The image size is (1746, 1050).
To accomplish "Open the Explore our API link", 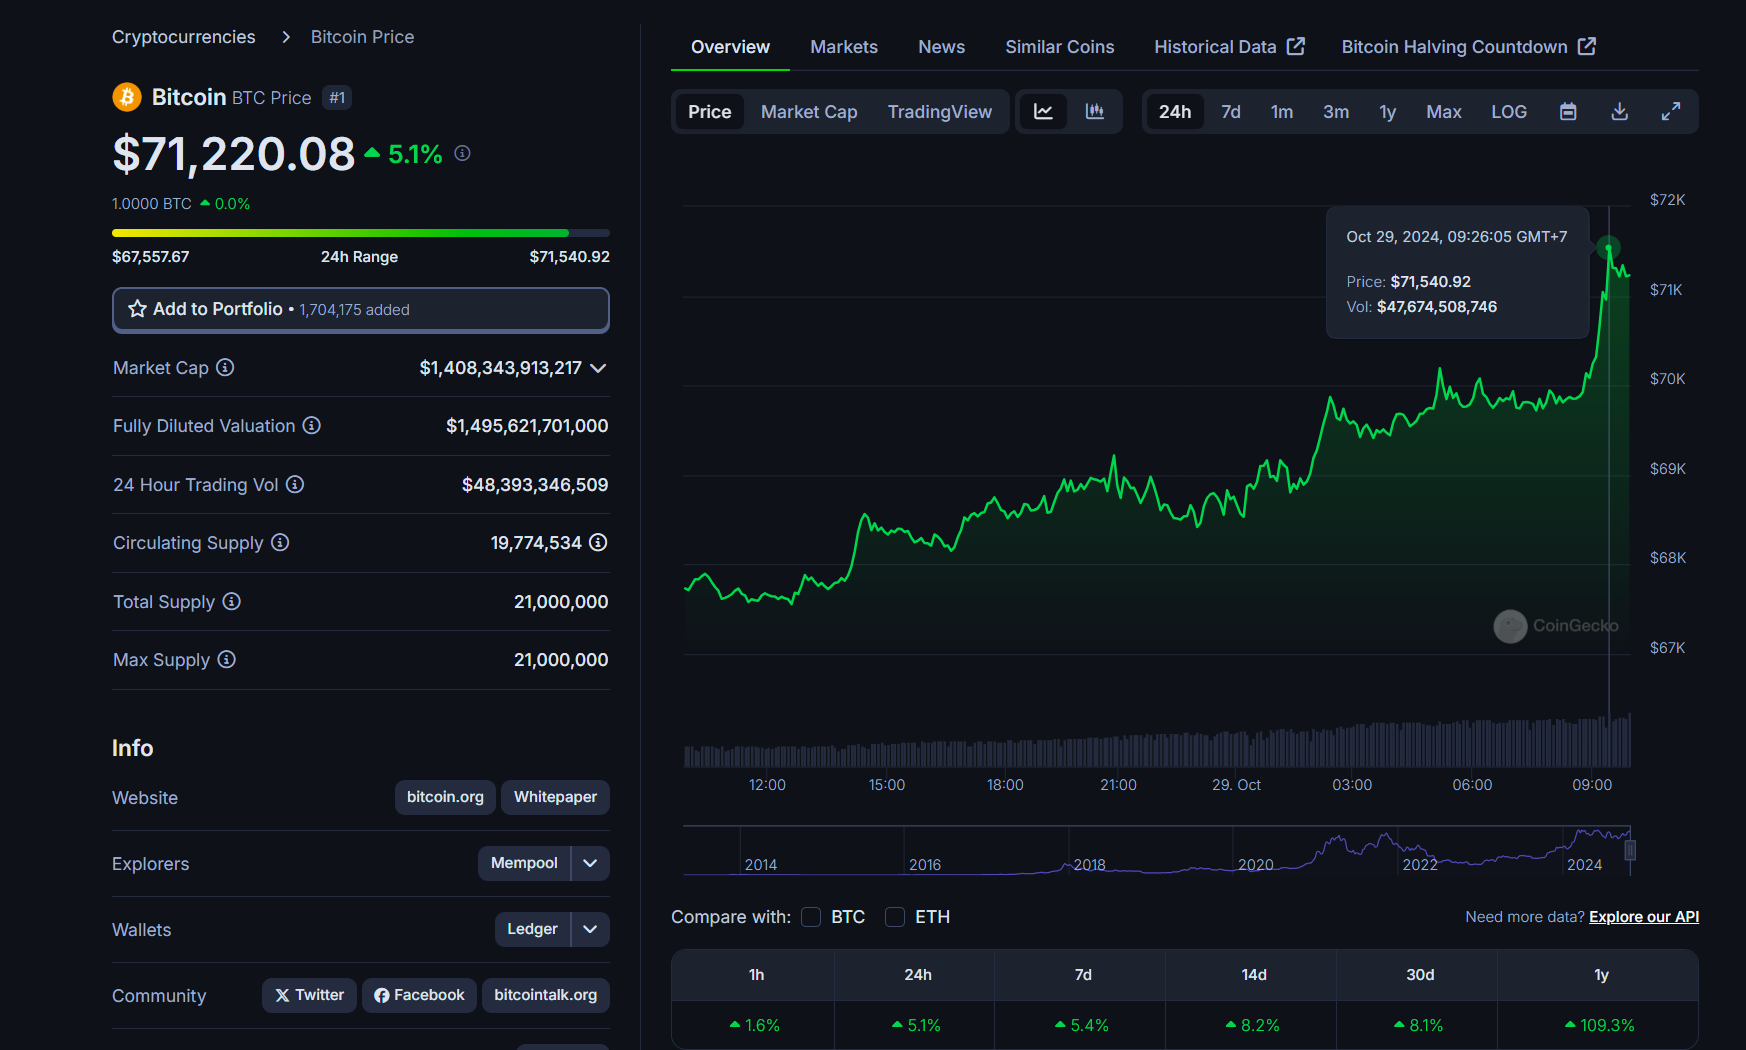I will tap(1643, 917).
